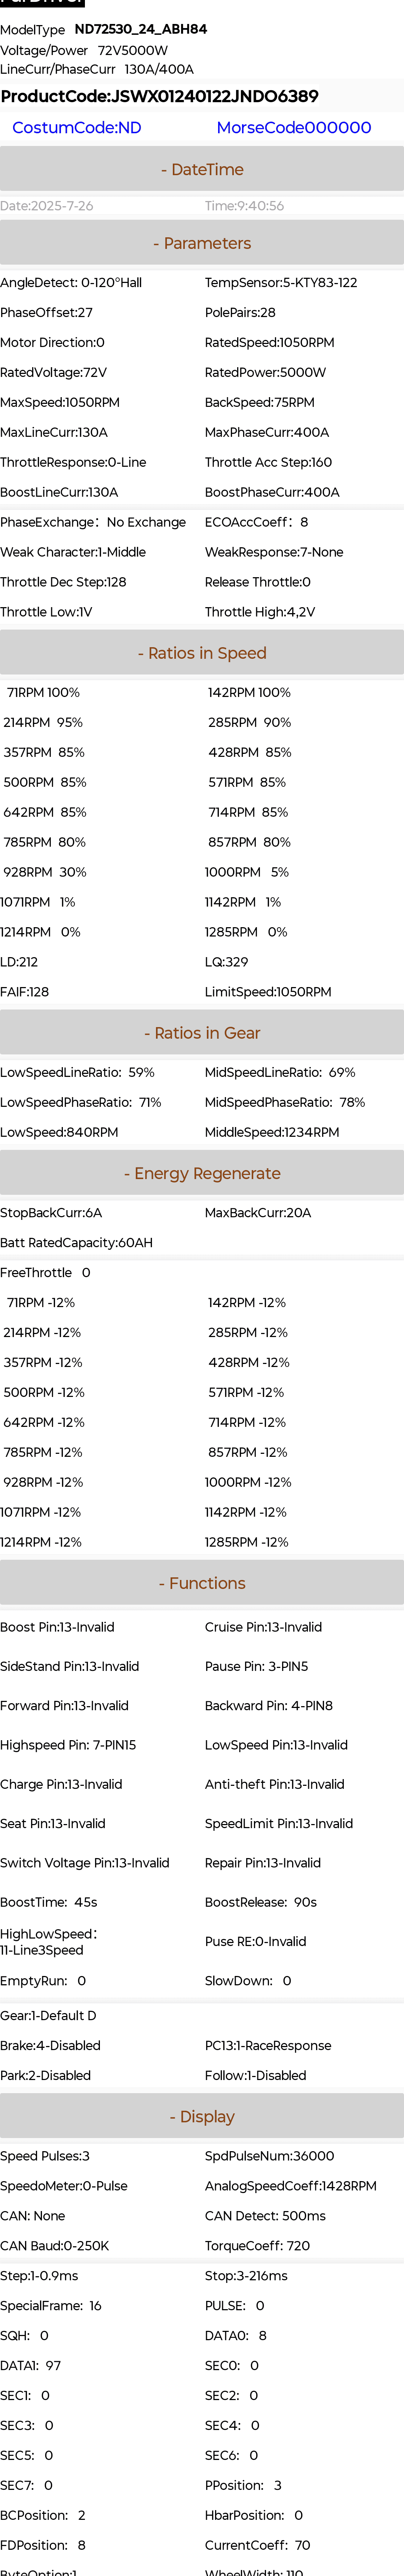Click the CAN Baud:0-250K entry
The image size is (404, 2576).
pos(55,2246)
